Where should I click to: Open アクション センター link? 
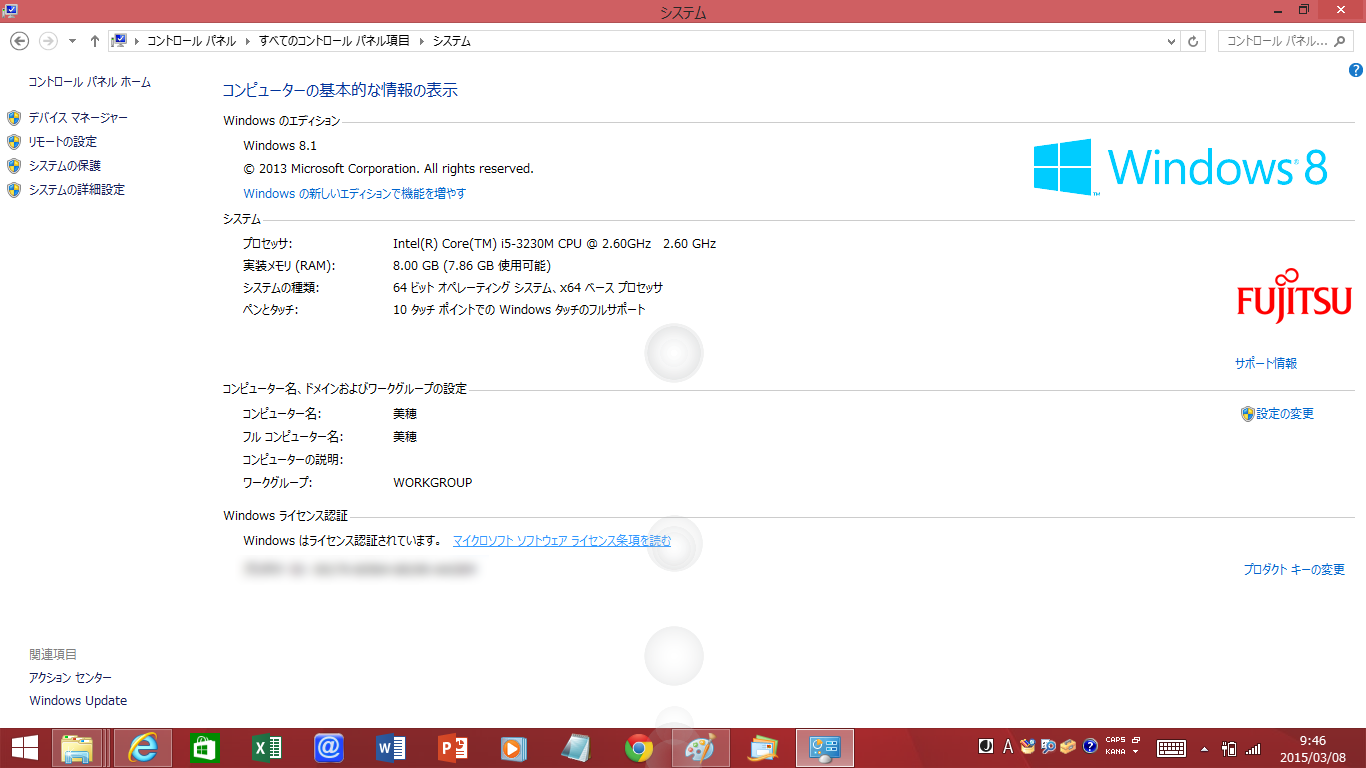coord(70,678)
